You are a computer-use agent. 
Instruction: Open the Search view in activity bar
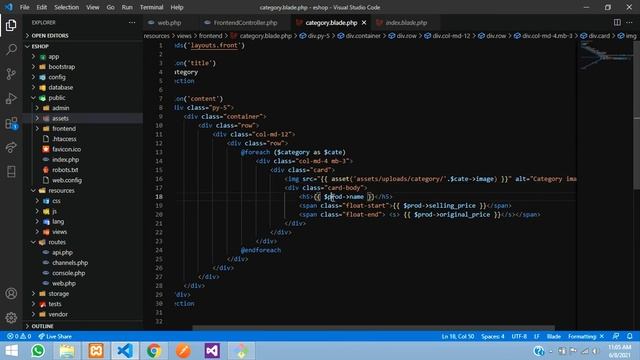(x=11, y=49)
